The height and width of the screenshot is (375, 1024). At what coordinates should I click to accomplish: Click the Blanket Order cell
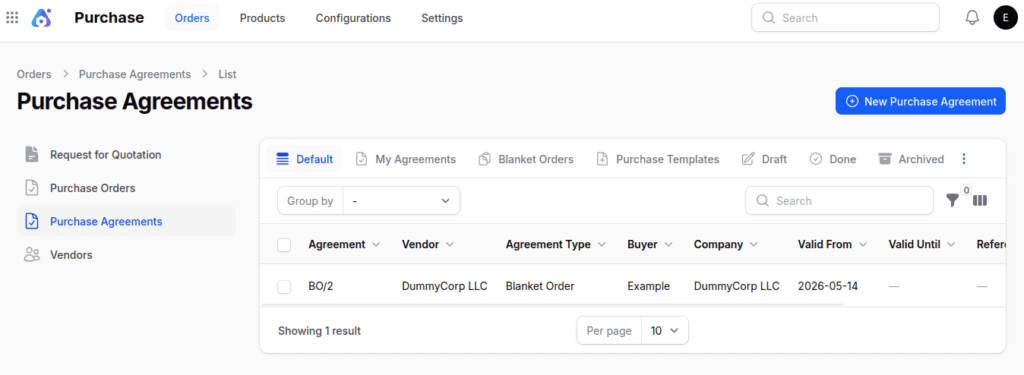point(540,286)
